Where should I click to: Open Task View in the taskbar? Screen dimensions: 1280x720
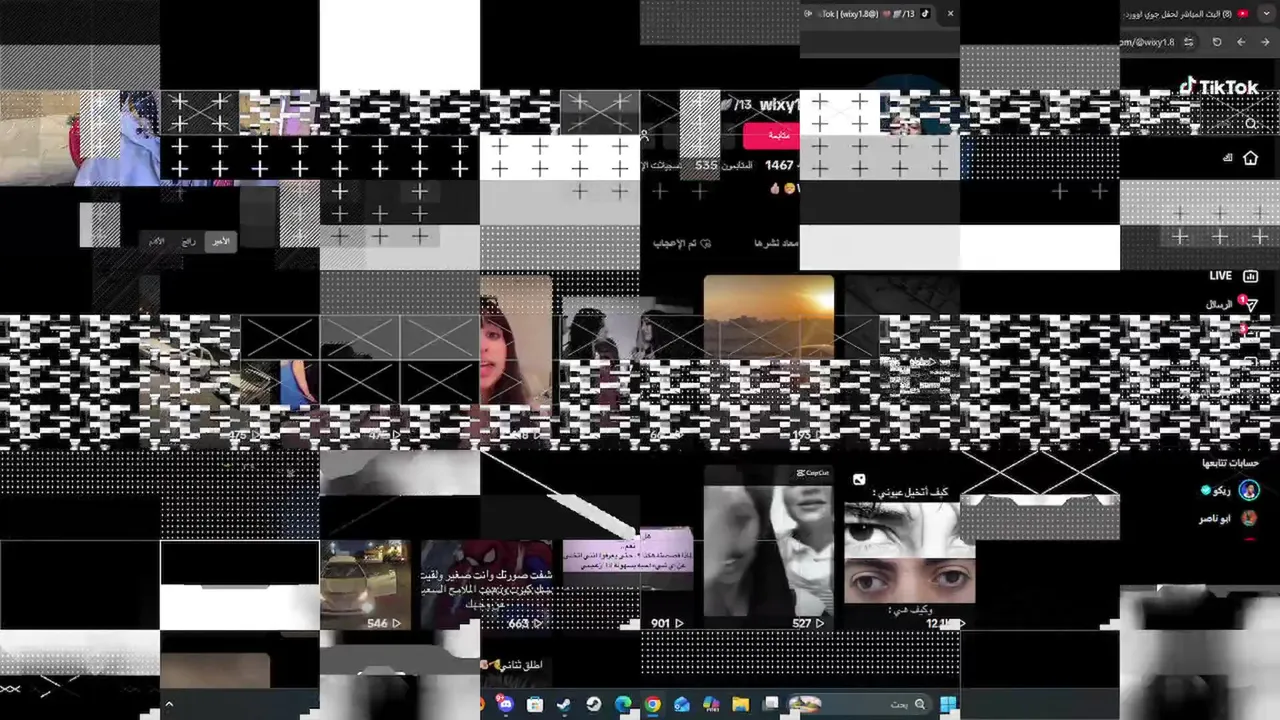pyautogui.click(x=771, y=705)
